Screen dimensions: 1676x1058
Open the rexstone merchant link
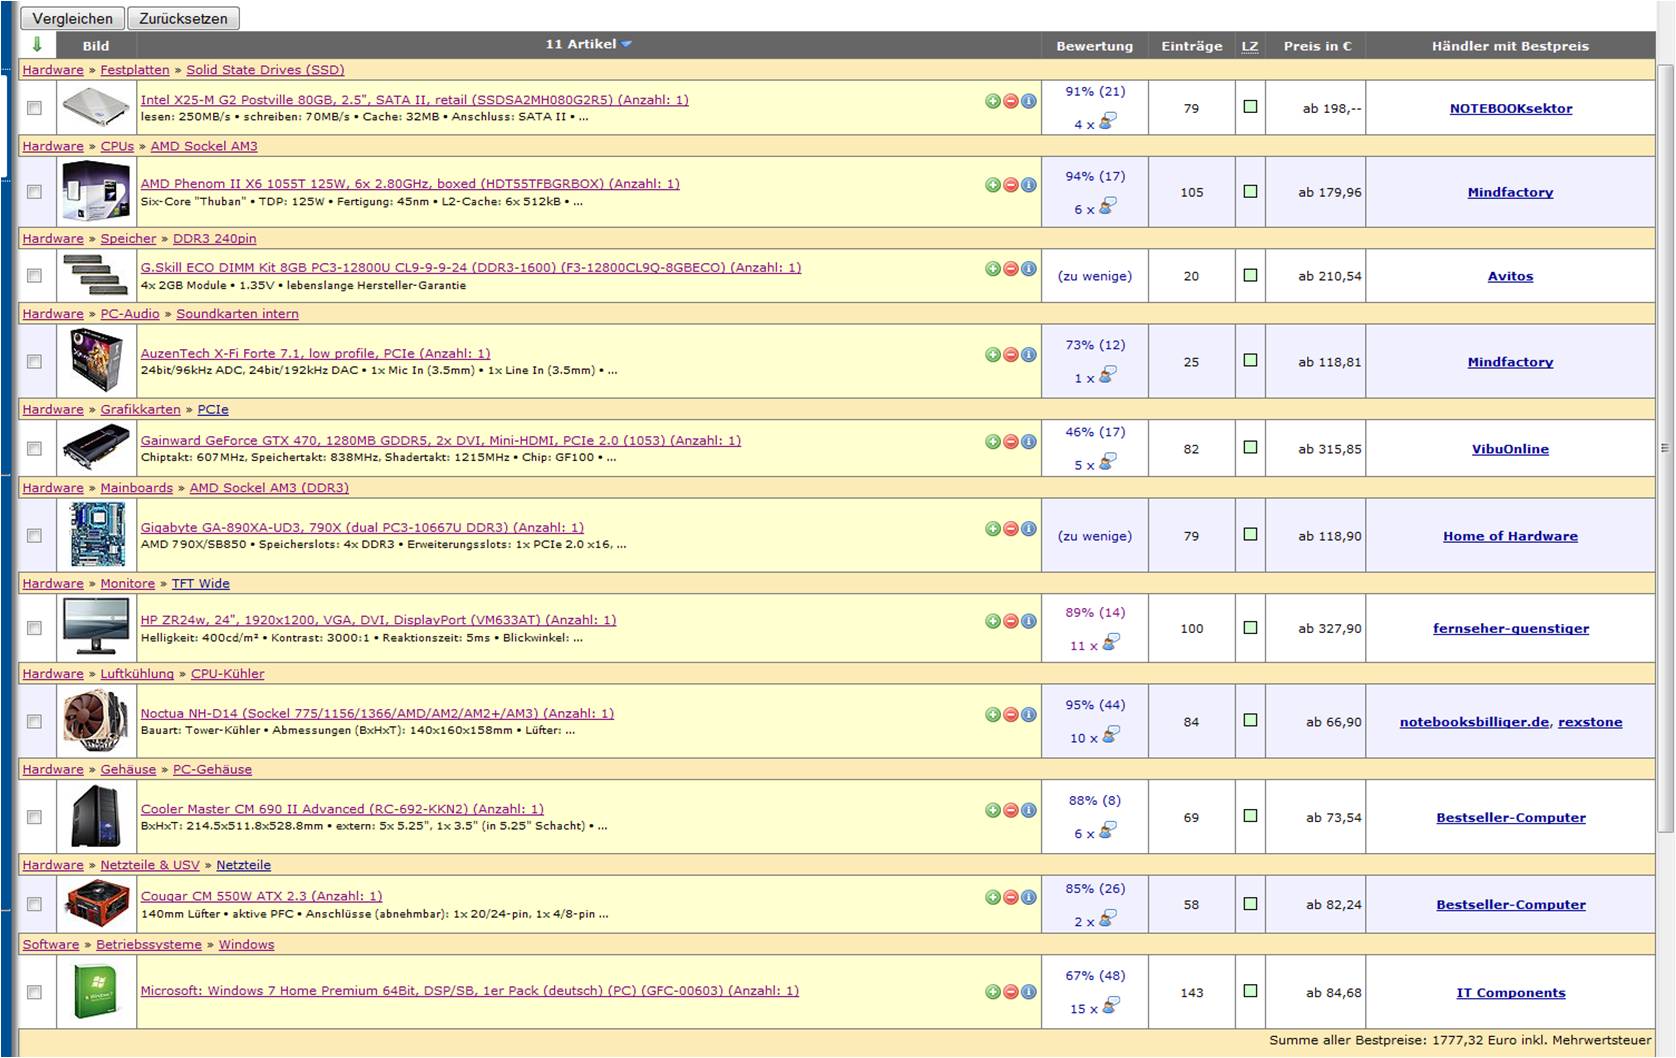point(1590,722)
